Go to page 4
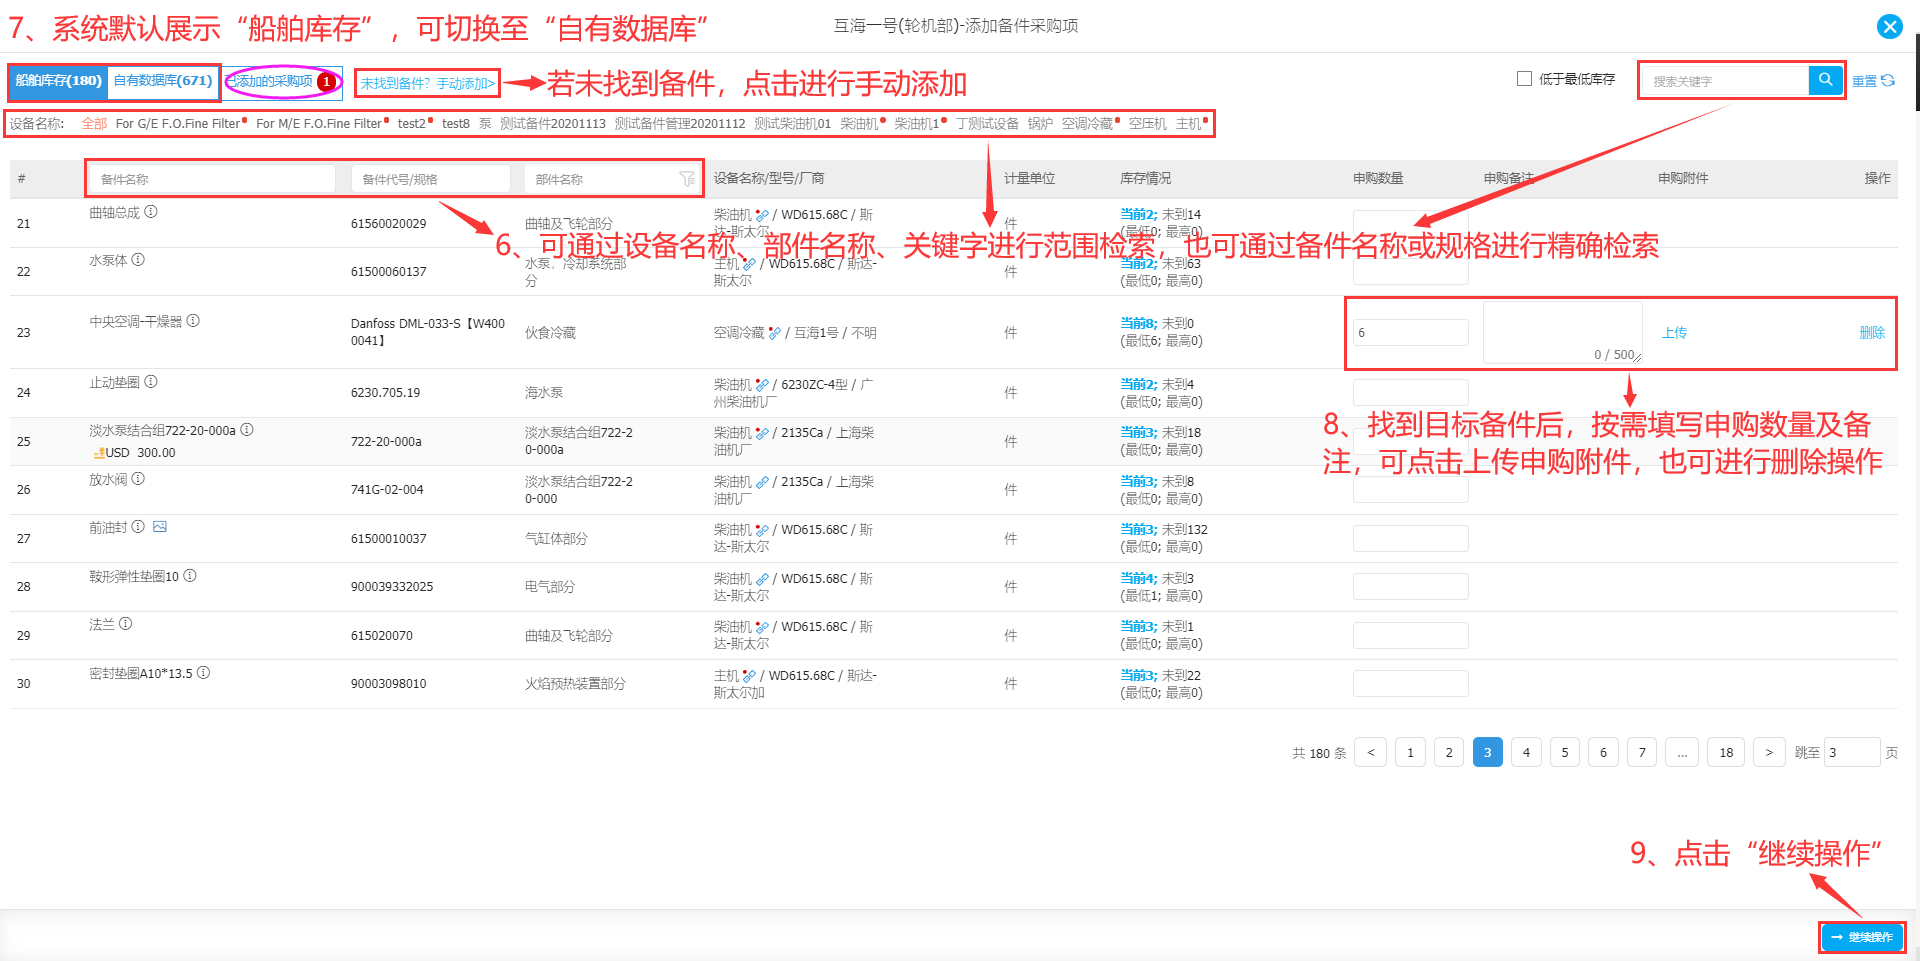 (1526, 752)
